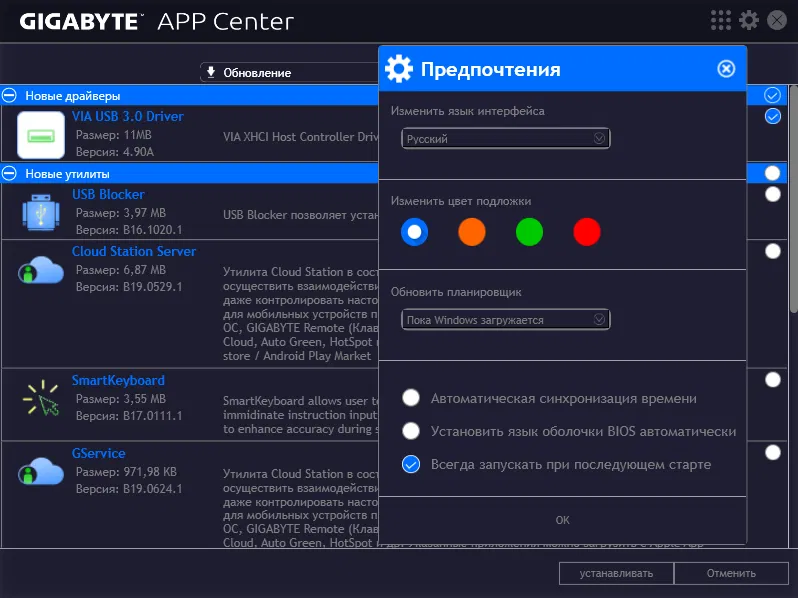
Task: Open the apps grid icon in title bar
Action: [721, 21]
